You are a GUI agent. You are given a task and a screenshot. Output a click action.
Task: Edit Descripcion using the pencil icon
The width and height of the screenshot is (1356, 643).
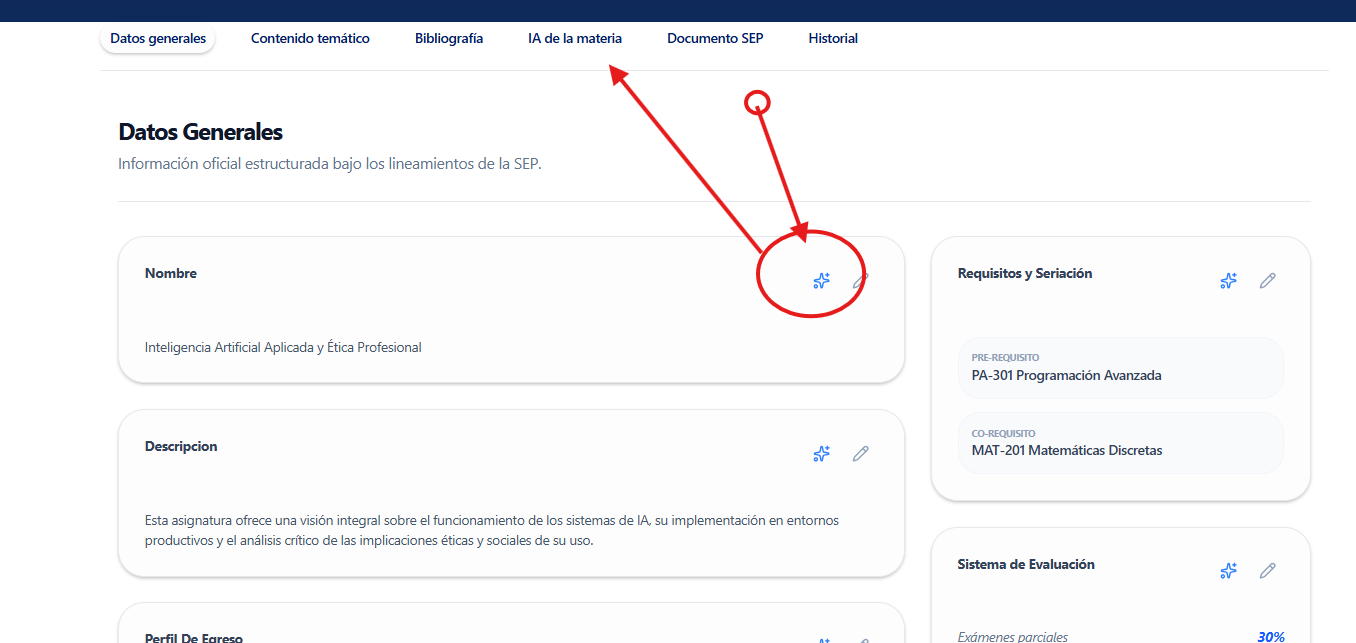tap(860, 454)
